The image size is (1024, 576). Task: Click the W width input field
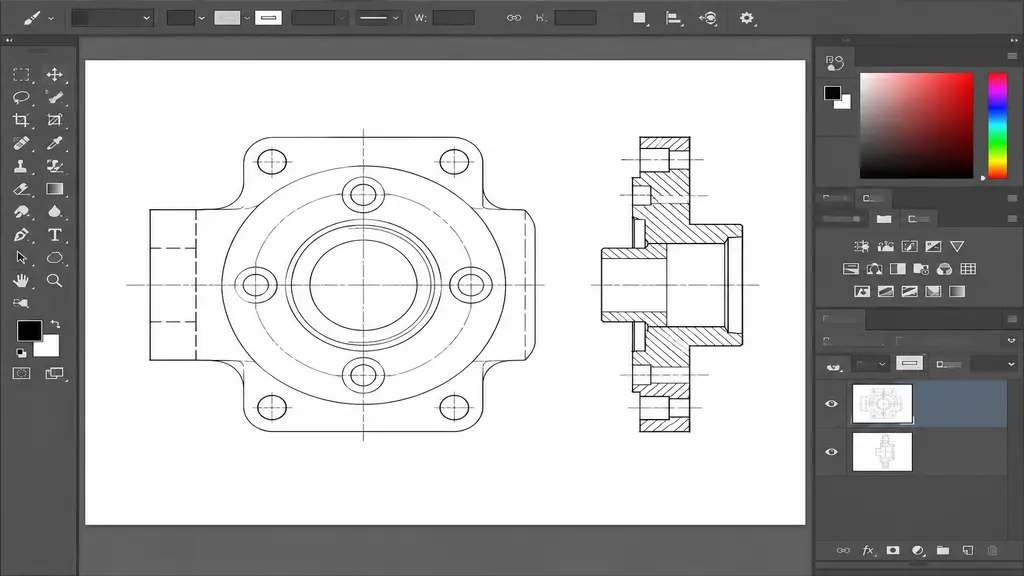454,18
